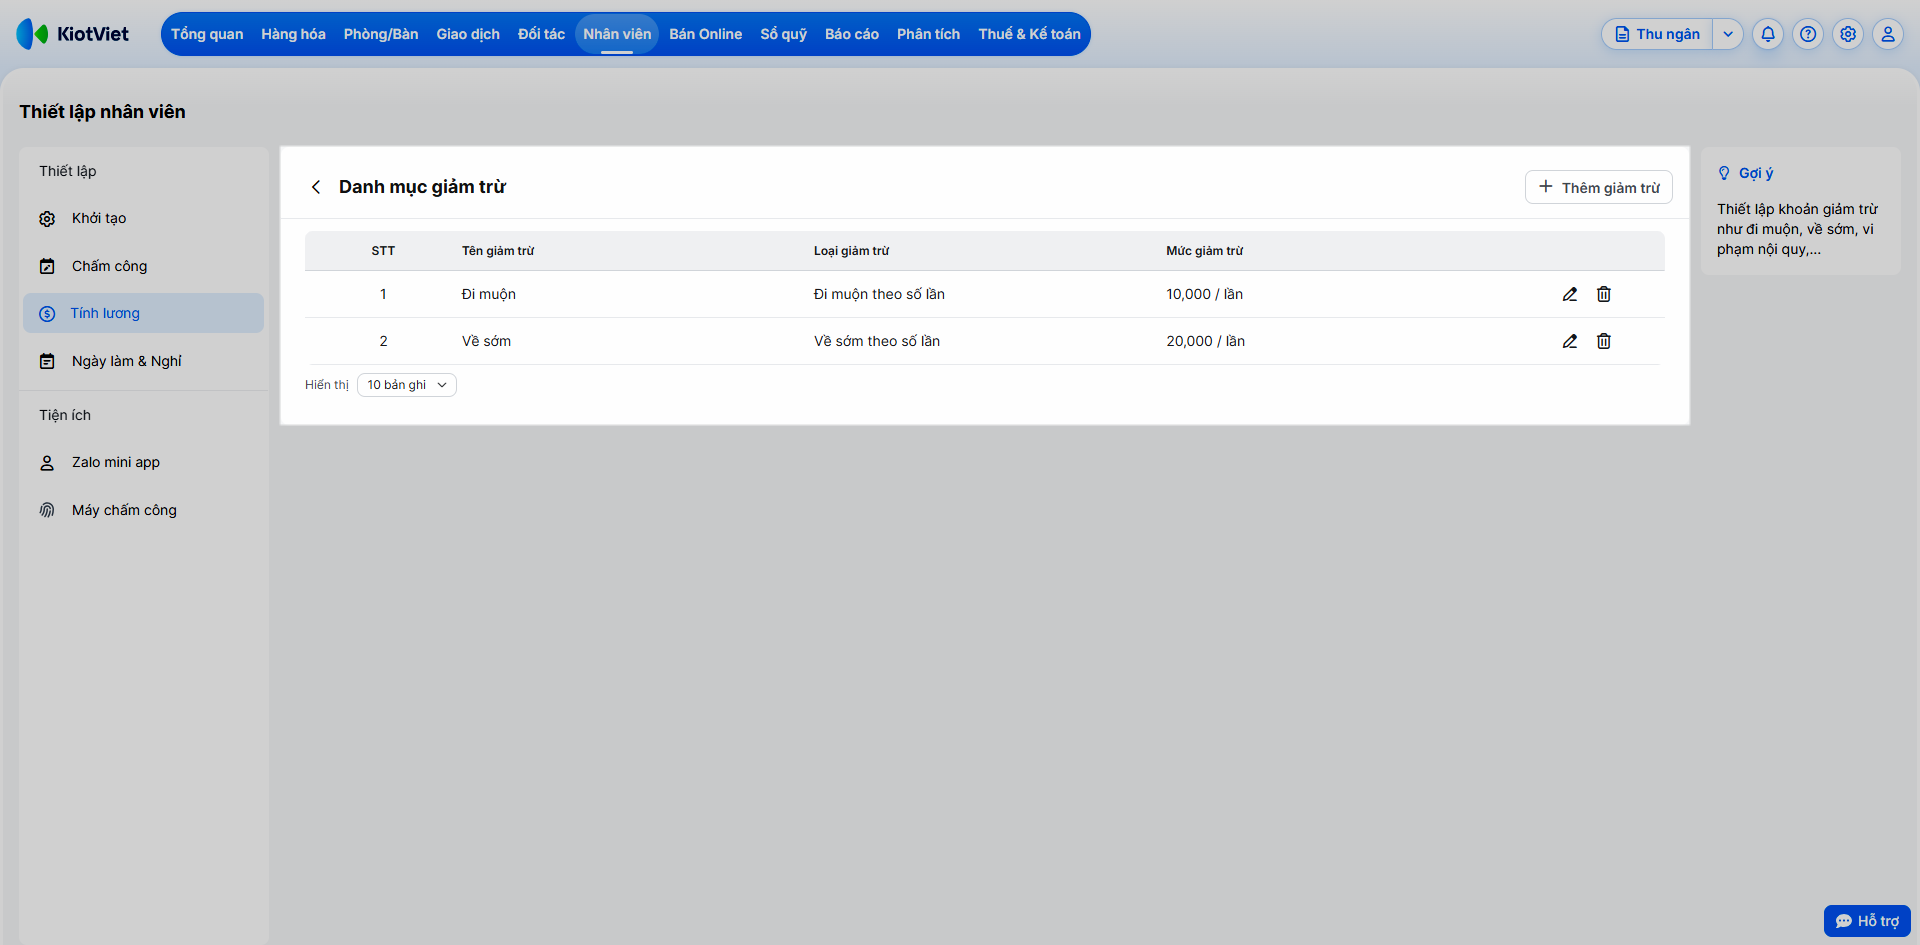Open Khởi tạo in the sidebar
The image size is (1920, 945).
[143, 218]
